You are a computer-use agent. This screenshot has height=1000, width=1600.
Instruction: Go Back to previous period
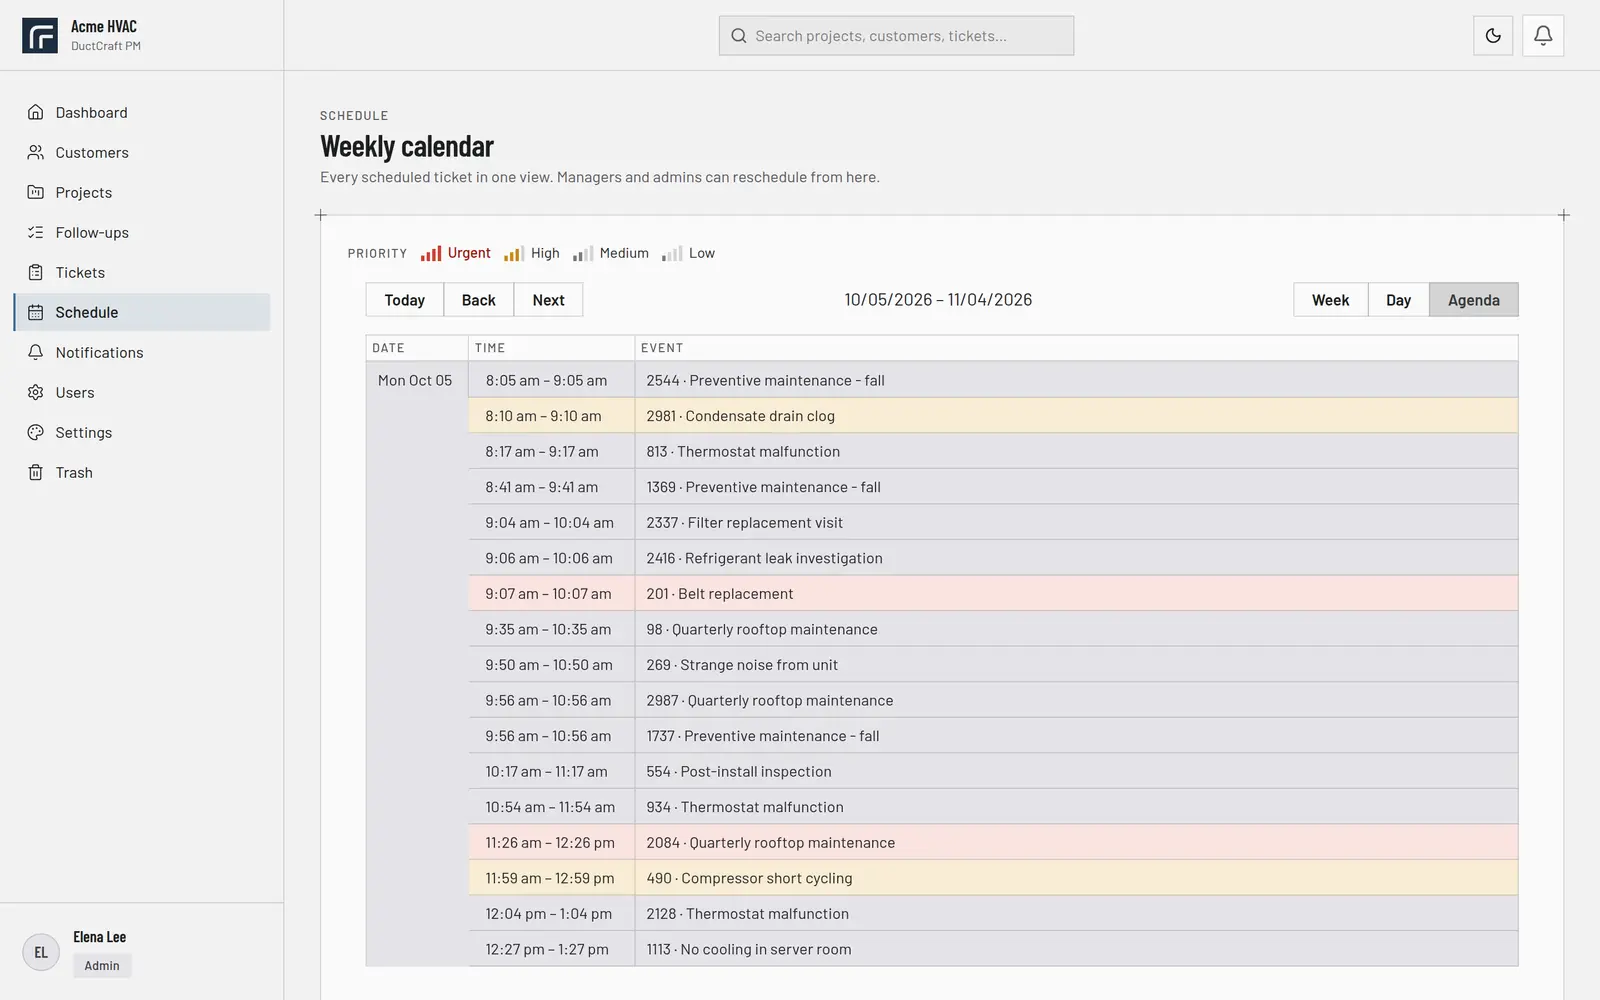479,300
